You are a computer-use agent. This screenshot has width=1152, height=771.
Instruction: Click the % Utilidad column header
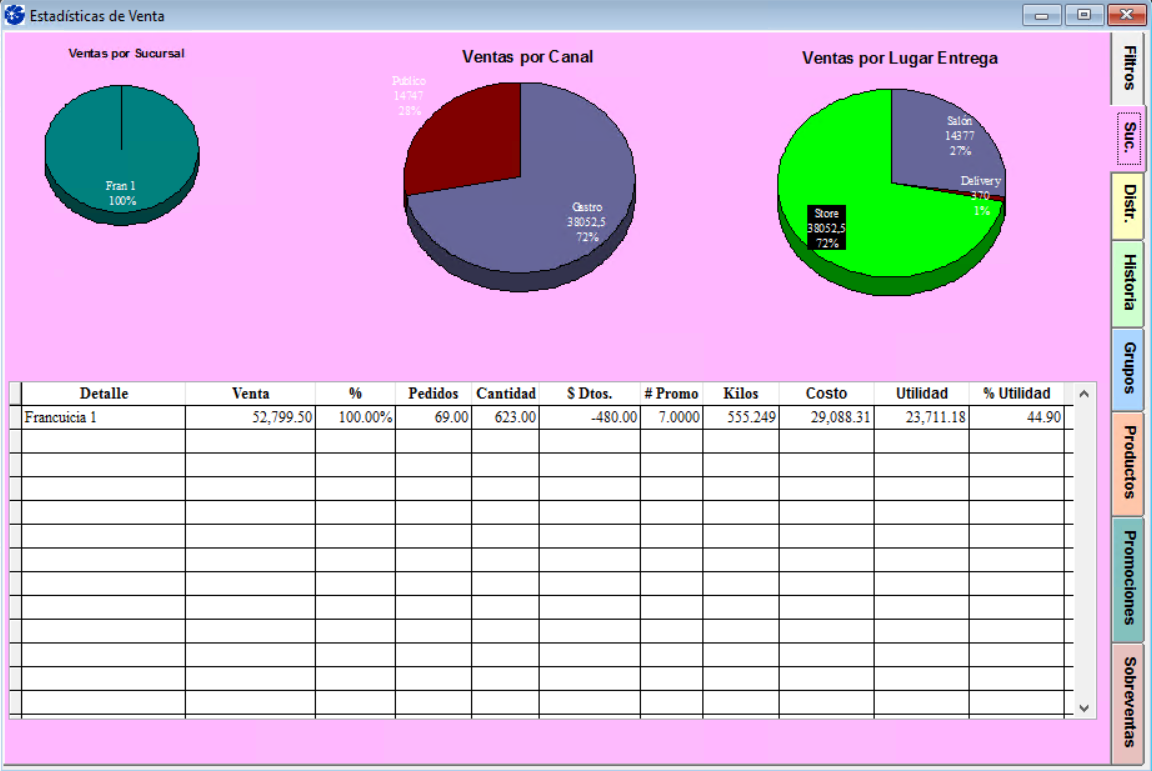click(x=1016, y=393)
